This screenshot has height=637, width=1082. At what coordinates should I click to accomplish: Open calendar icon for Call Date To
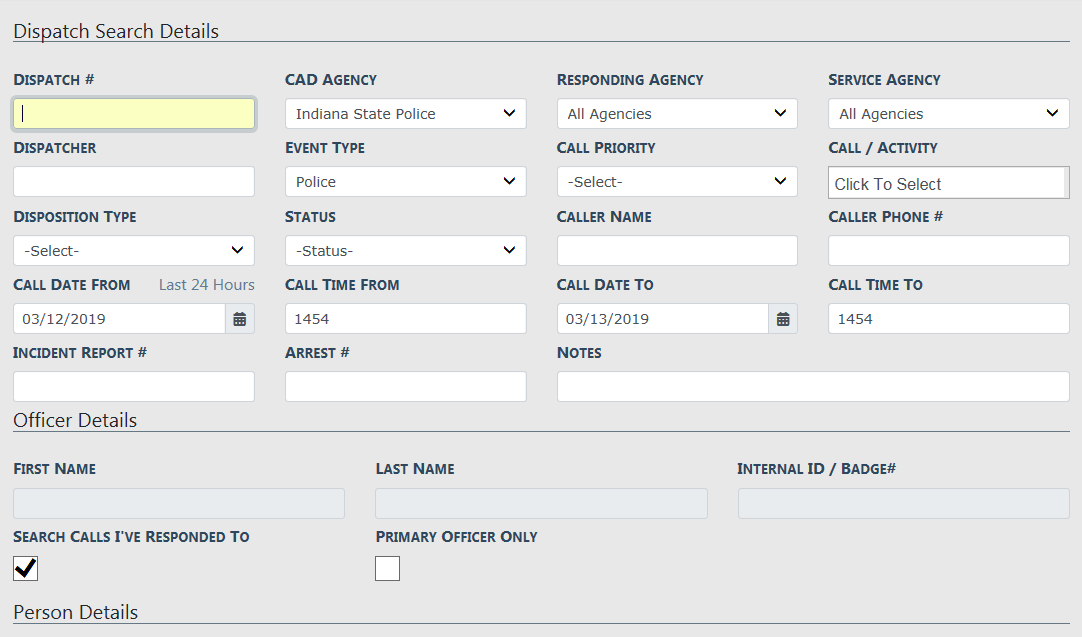(x=783, y=319)
